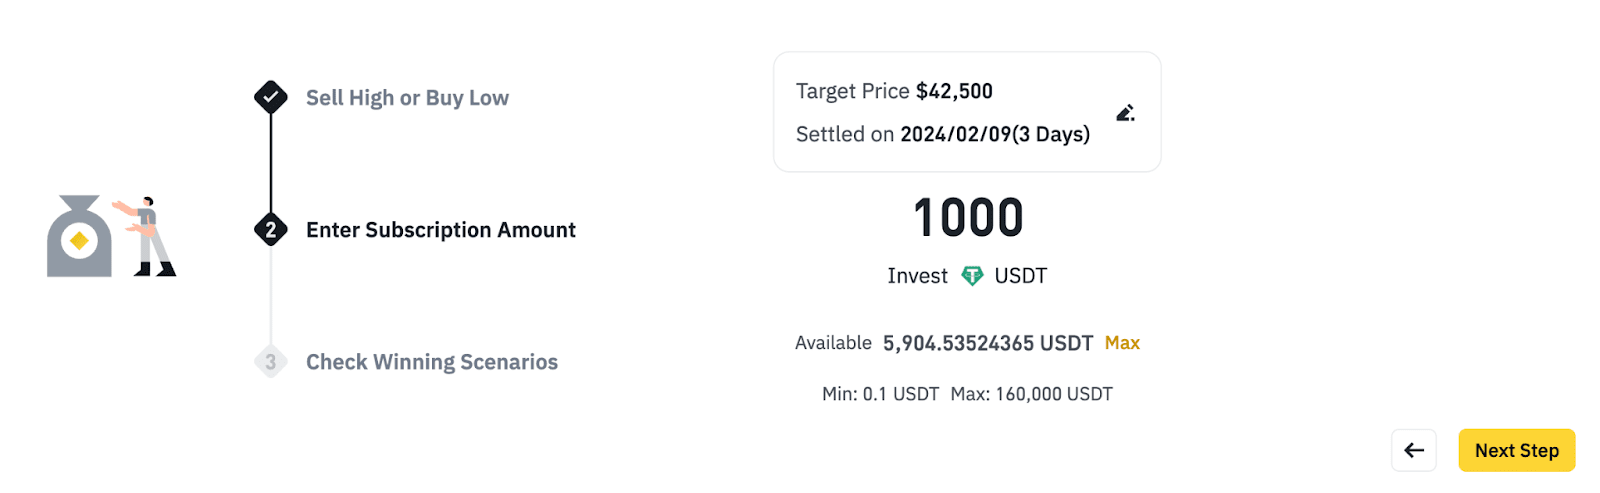Click the 1000 subscription amount field
Image resolution: width=1600 pixels, height=493 pixels.
pyautogui.click(x=968, y=218)
